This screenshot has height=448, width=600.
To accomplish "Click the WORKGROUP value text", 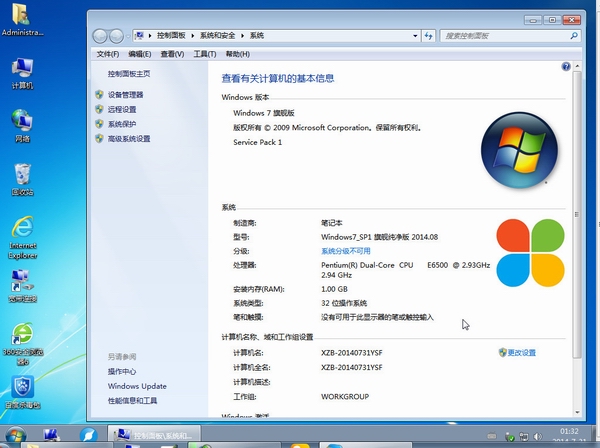I will coord(345,397).
